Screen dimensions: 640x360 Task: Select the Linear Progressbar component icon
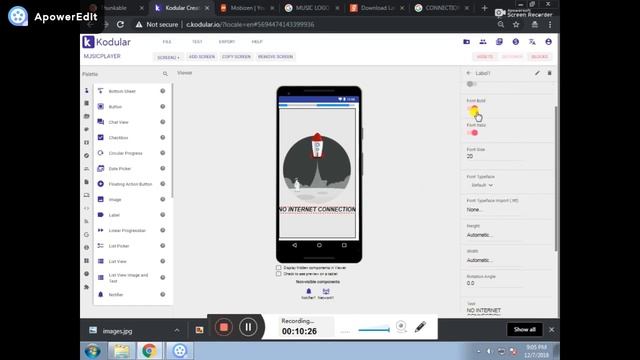[100, 230]
